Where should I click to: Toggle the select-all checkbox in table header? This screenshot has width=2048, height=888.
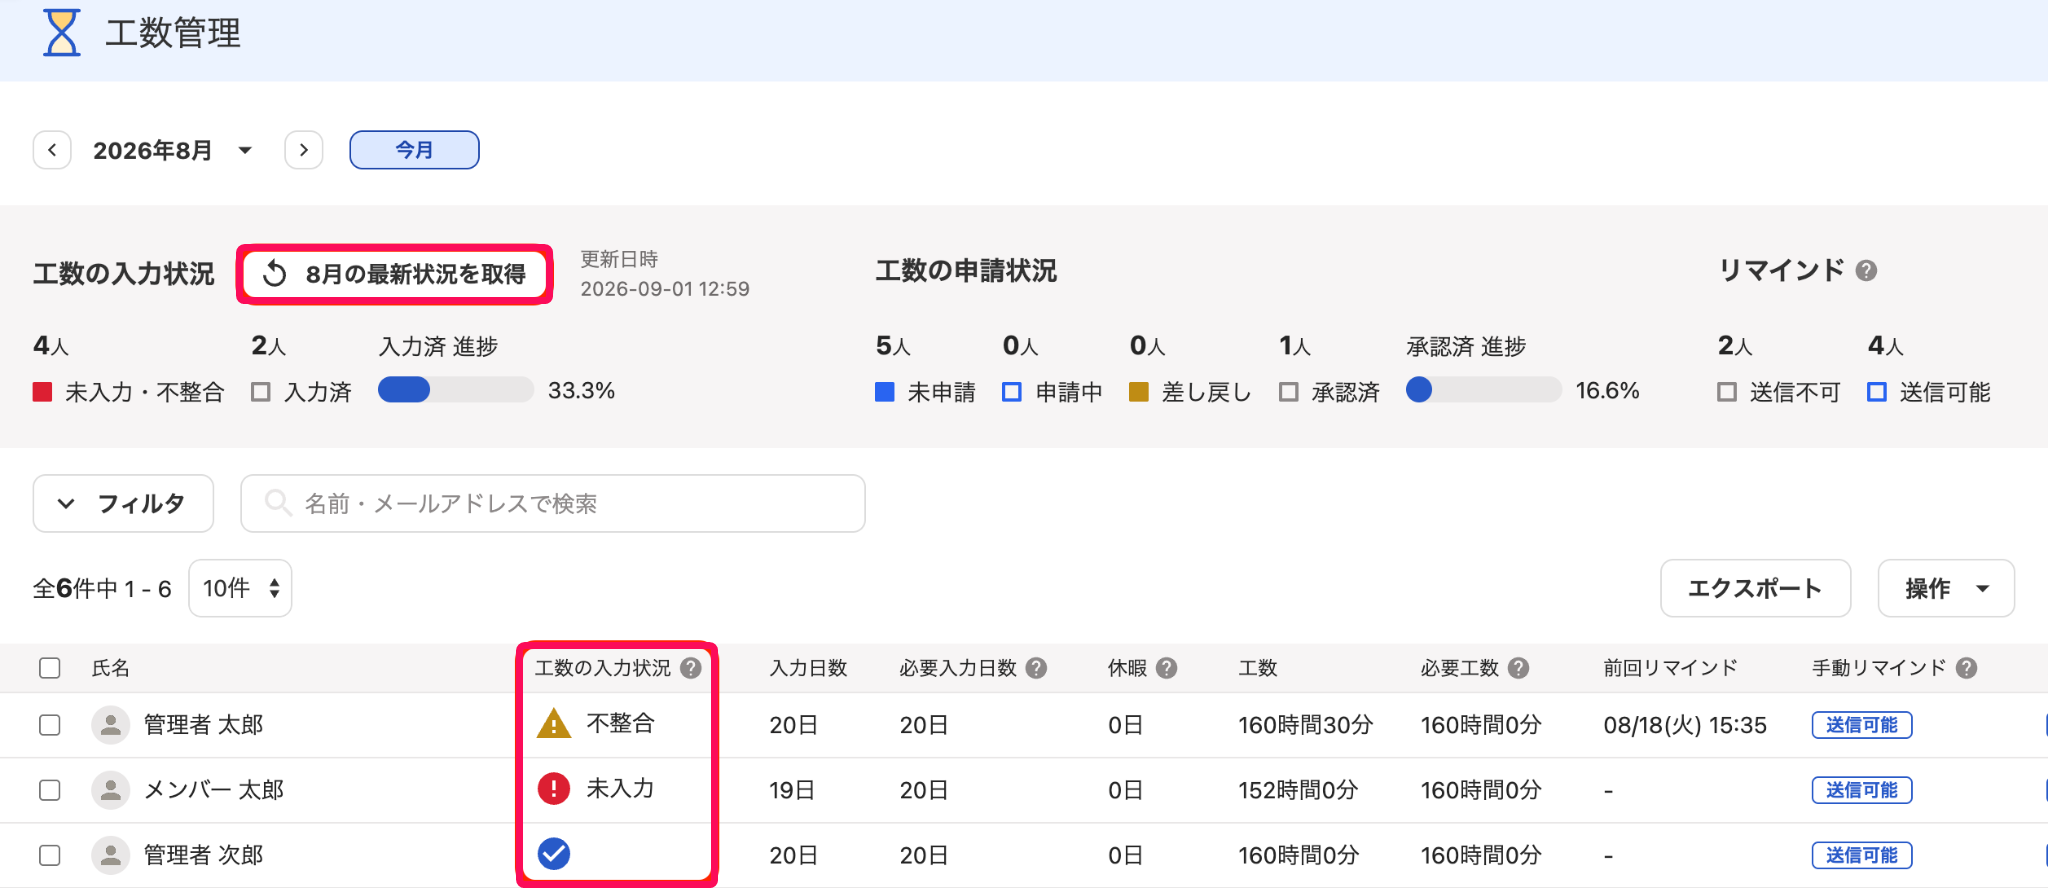[x=50, y=668]
